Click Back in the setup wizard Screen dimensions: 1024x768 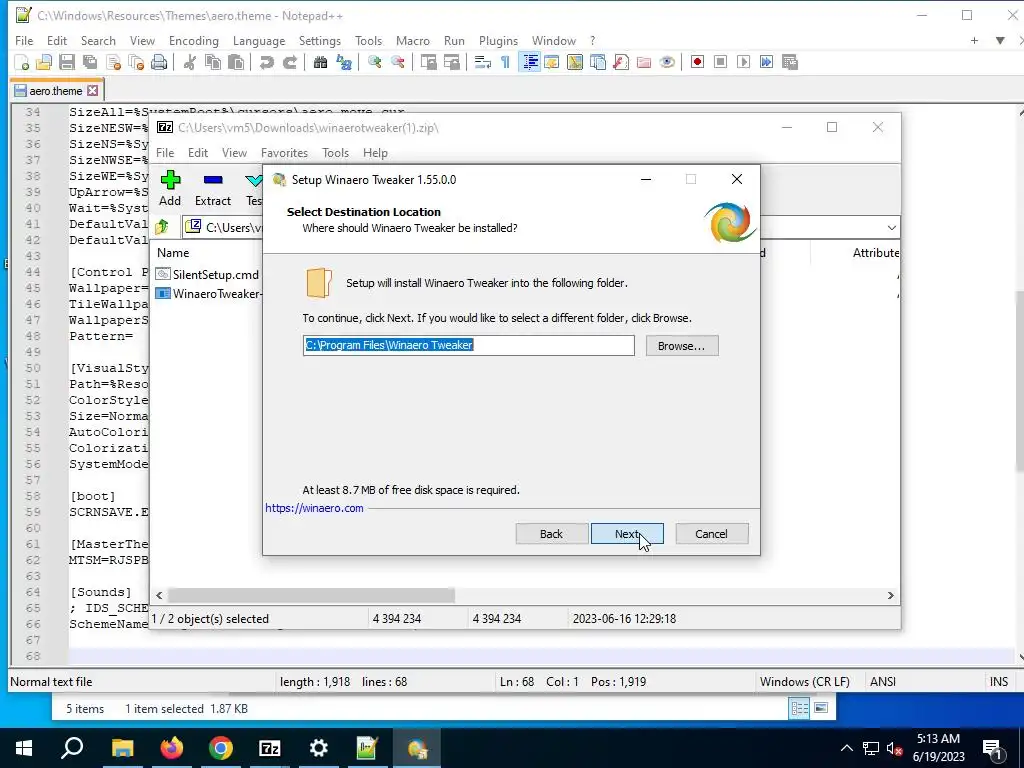click(551, 534)
